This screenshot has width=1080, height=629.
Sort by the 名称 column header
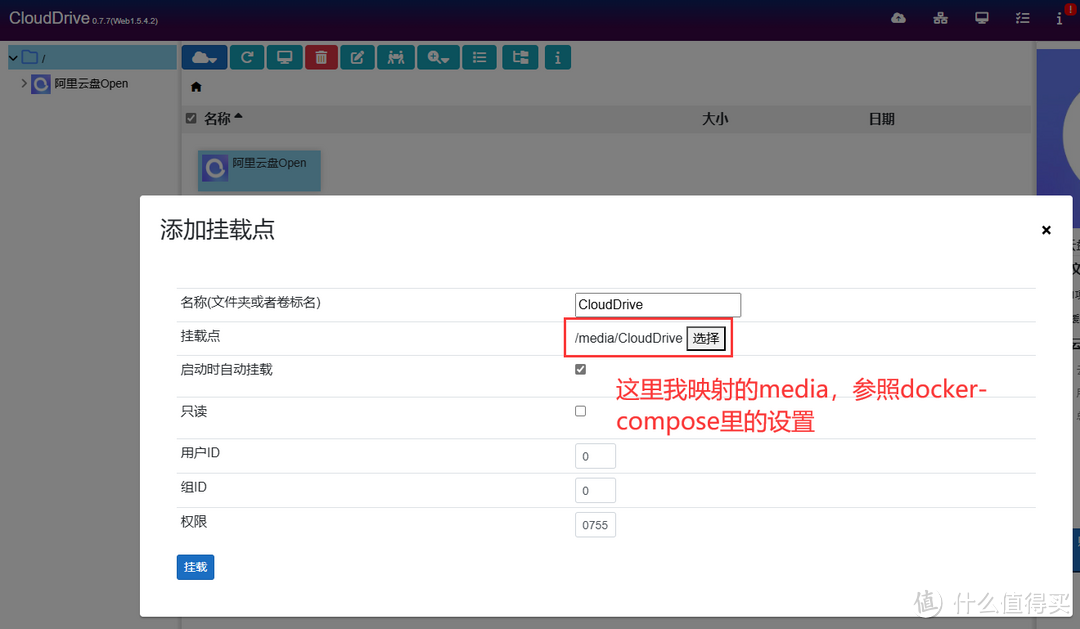pos(216,117)
